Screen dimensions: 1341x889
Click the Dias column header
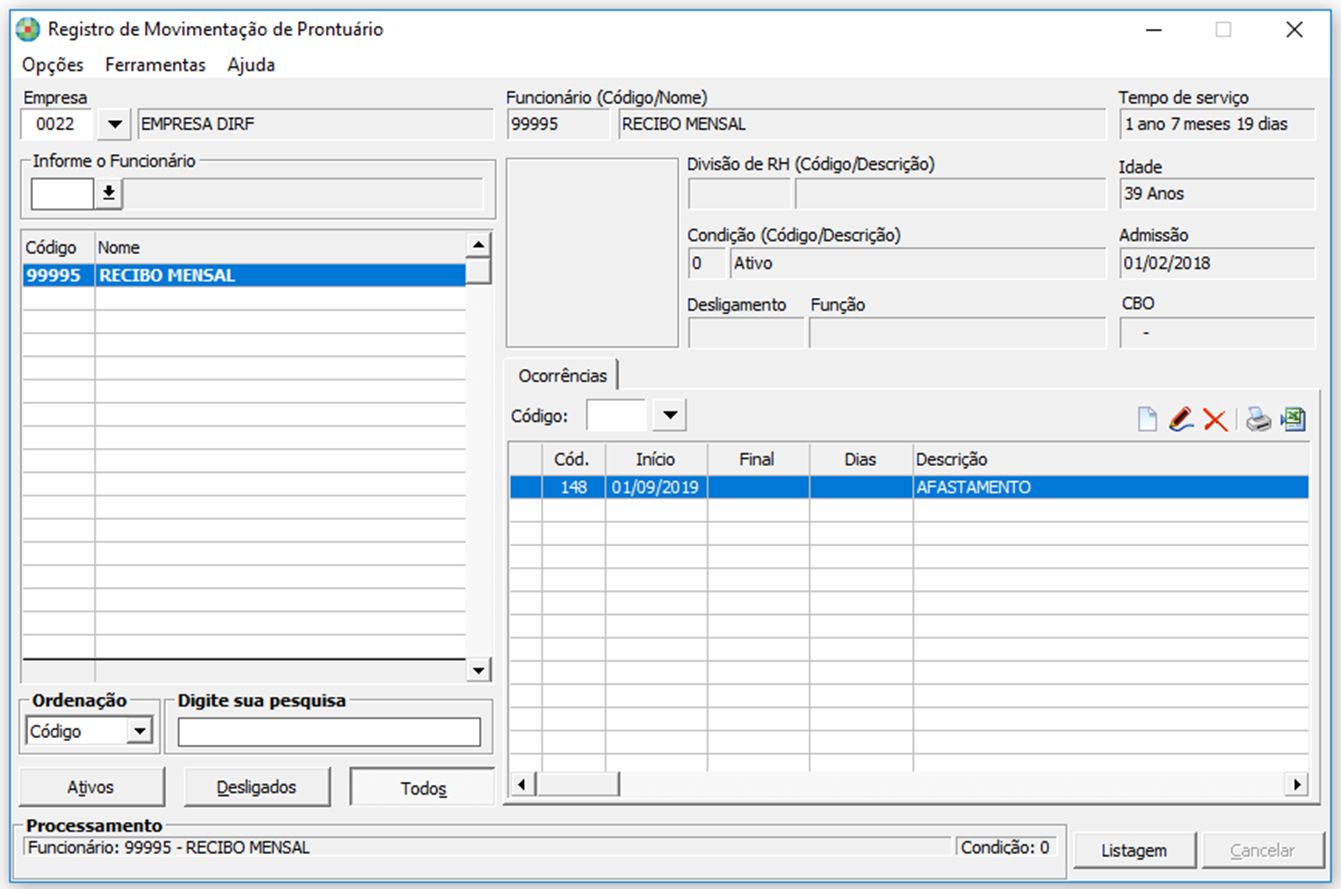860,459
